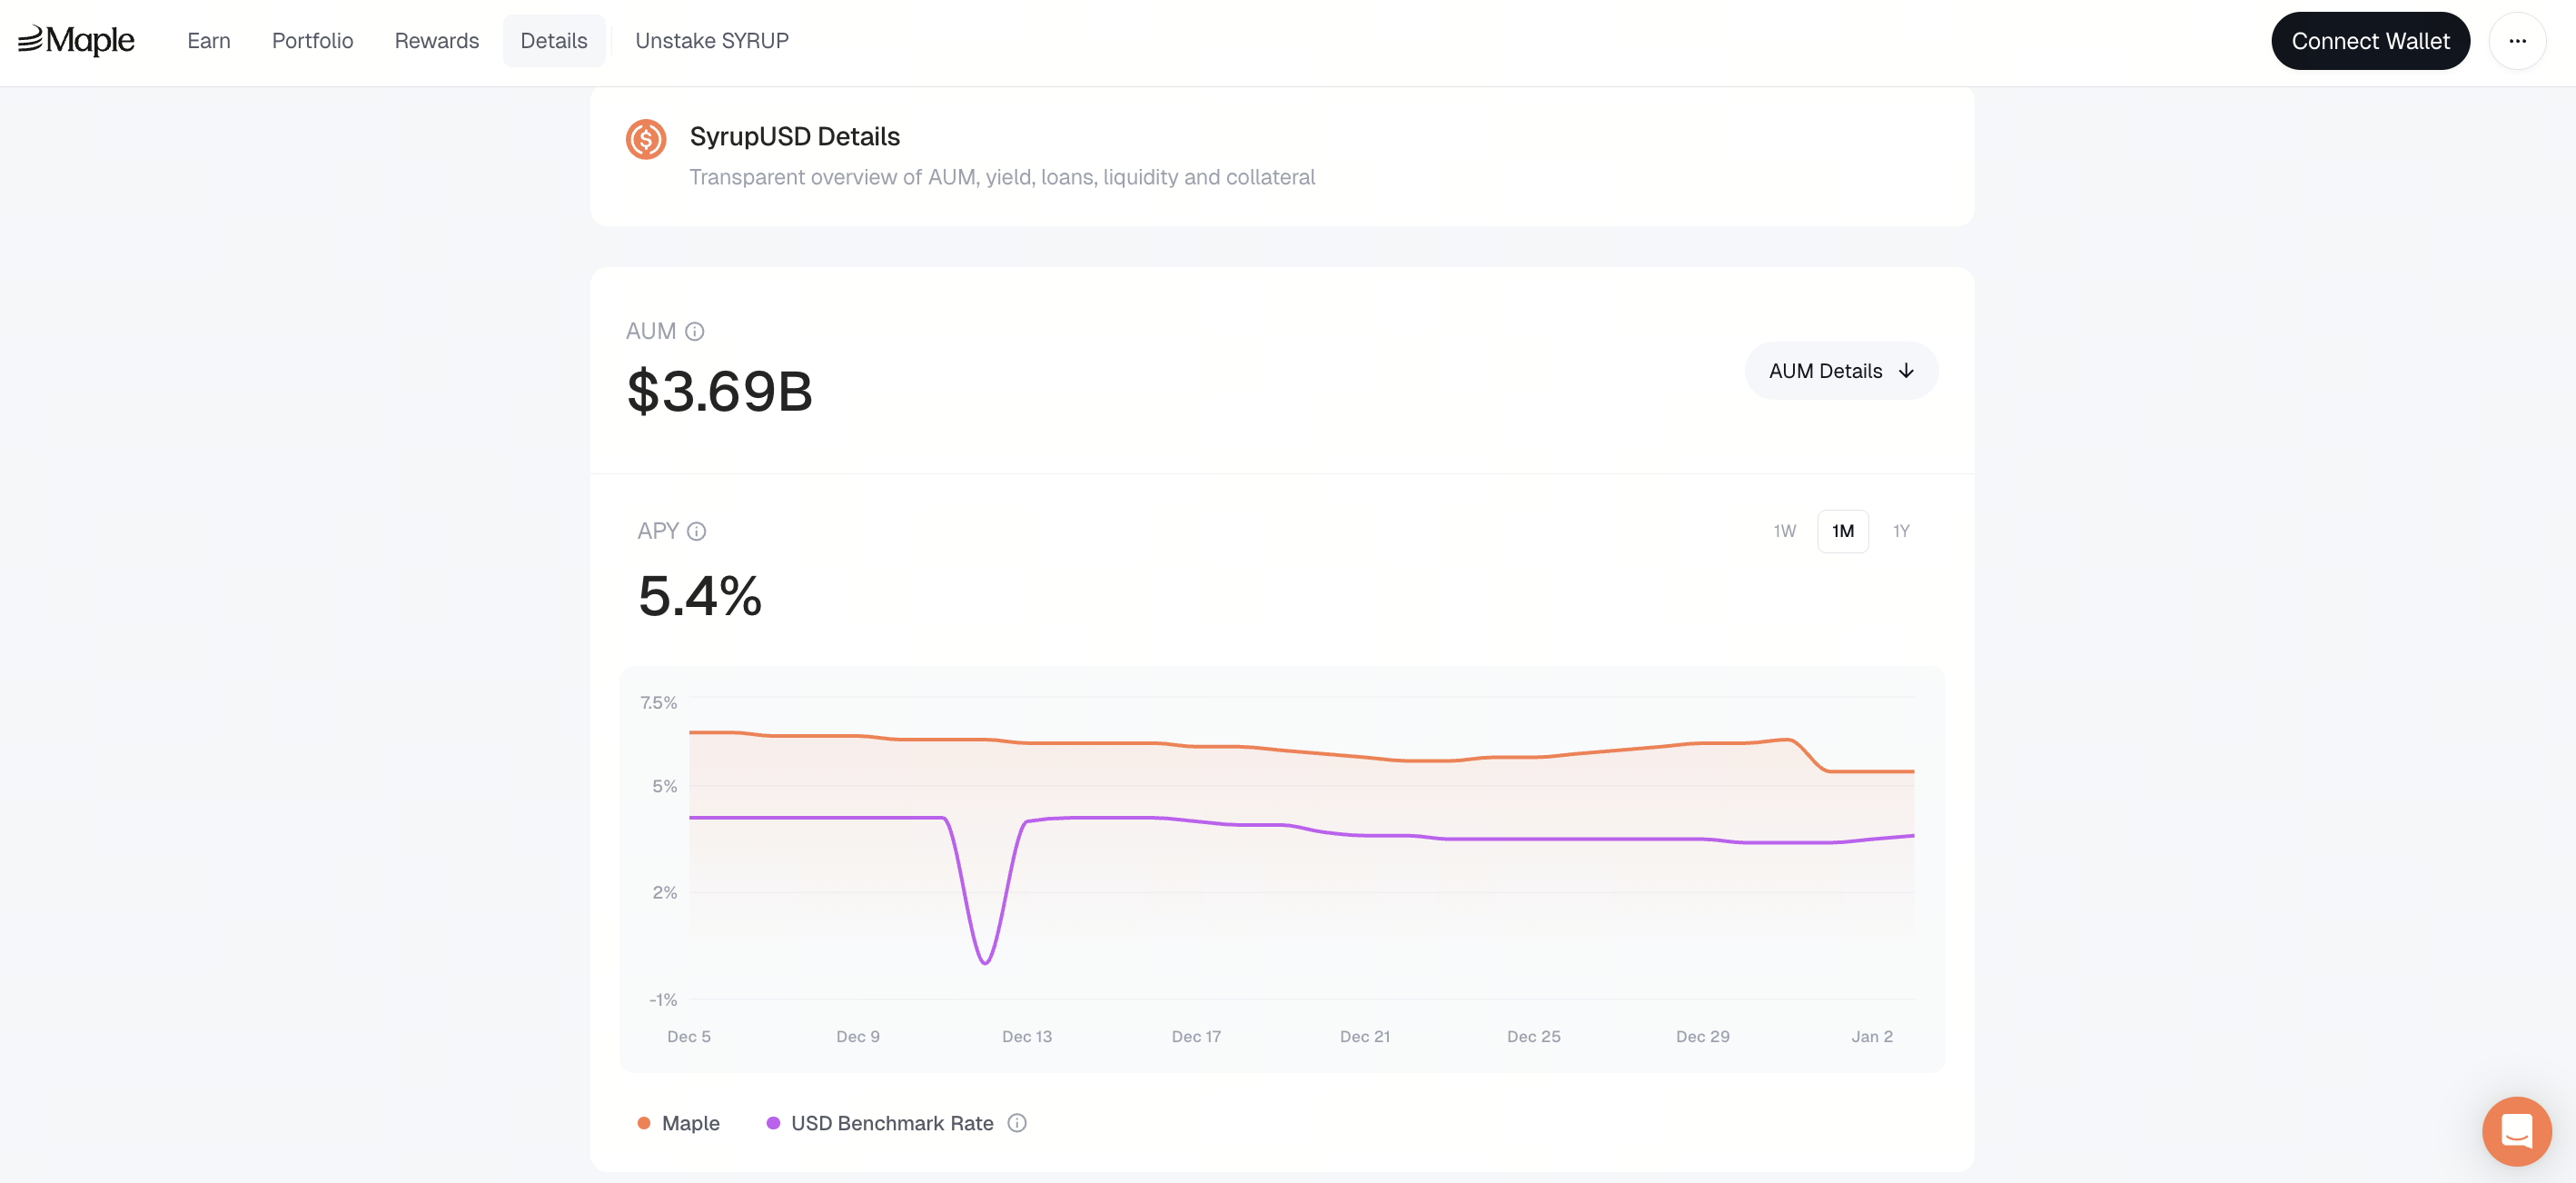
Task: Select the 1M chart range
Action: pos(1842,531)
